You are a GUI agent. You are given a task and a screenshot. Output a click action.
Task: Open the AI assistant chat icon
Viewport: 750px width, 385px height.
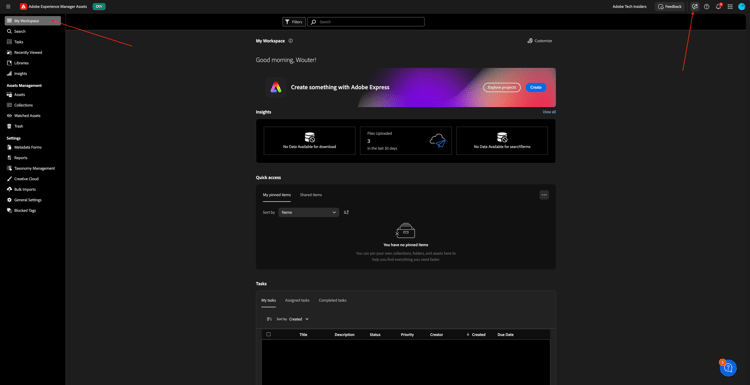[x=695, y=7]
